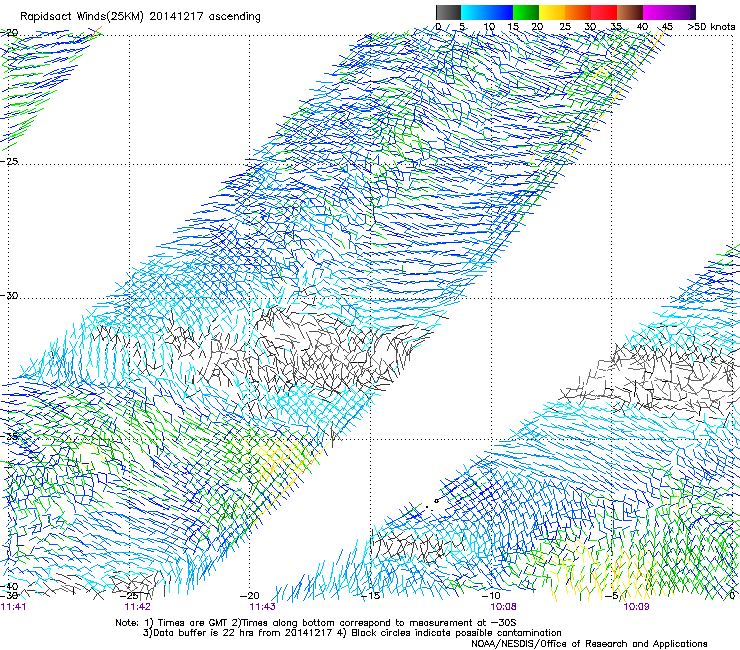
Task: Click the longitude axis label -25 at bottom
Action: point(129,596)
